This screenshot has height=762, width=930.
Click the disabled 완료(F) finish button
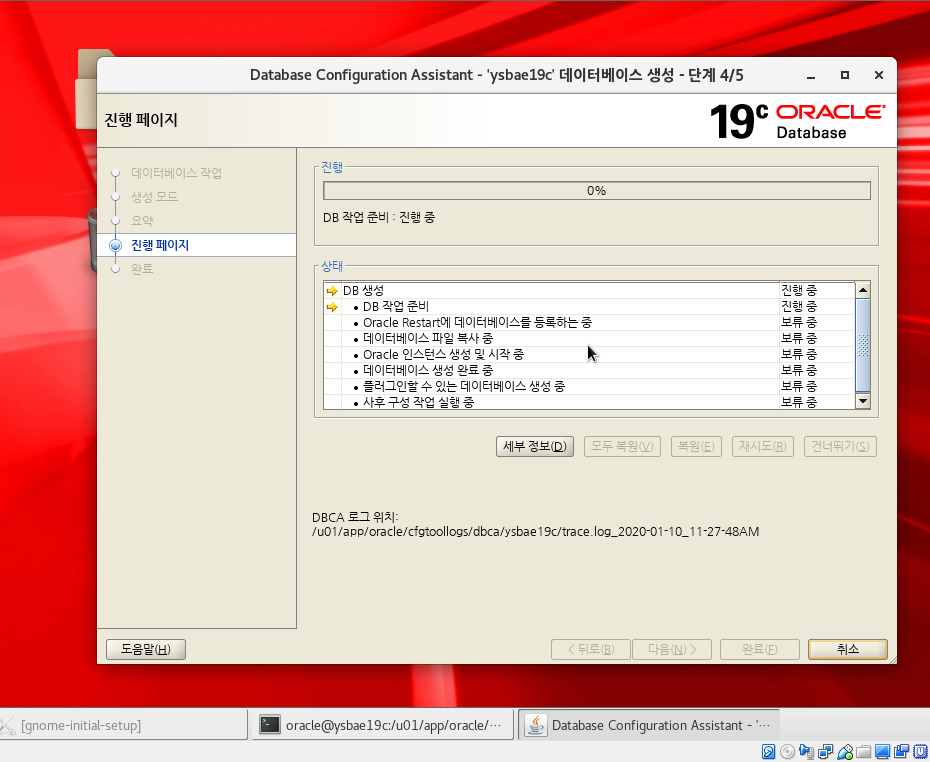click(x=760, y=649)
